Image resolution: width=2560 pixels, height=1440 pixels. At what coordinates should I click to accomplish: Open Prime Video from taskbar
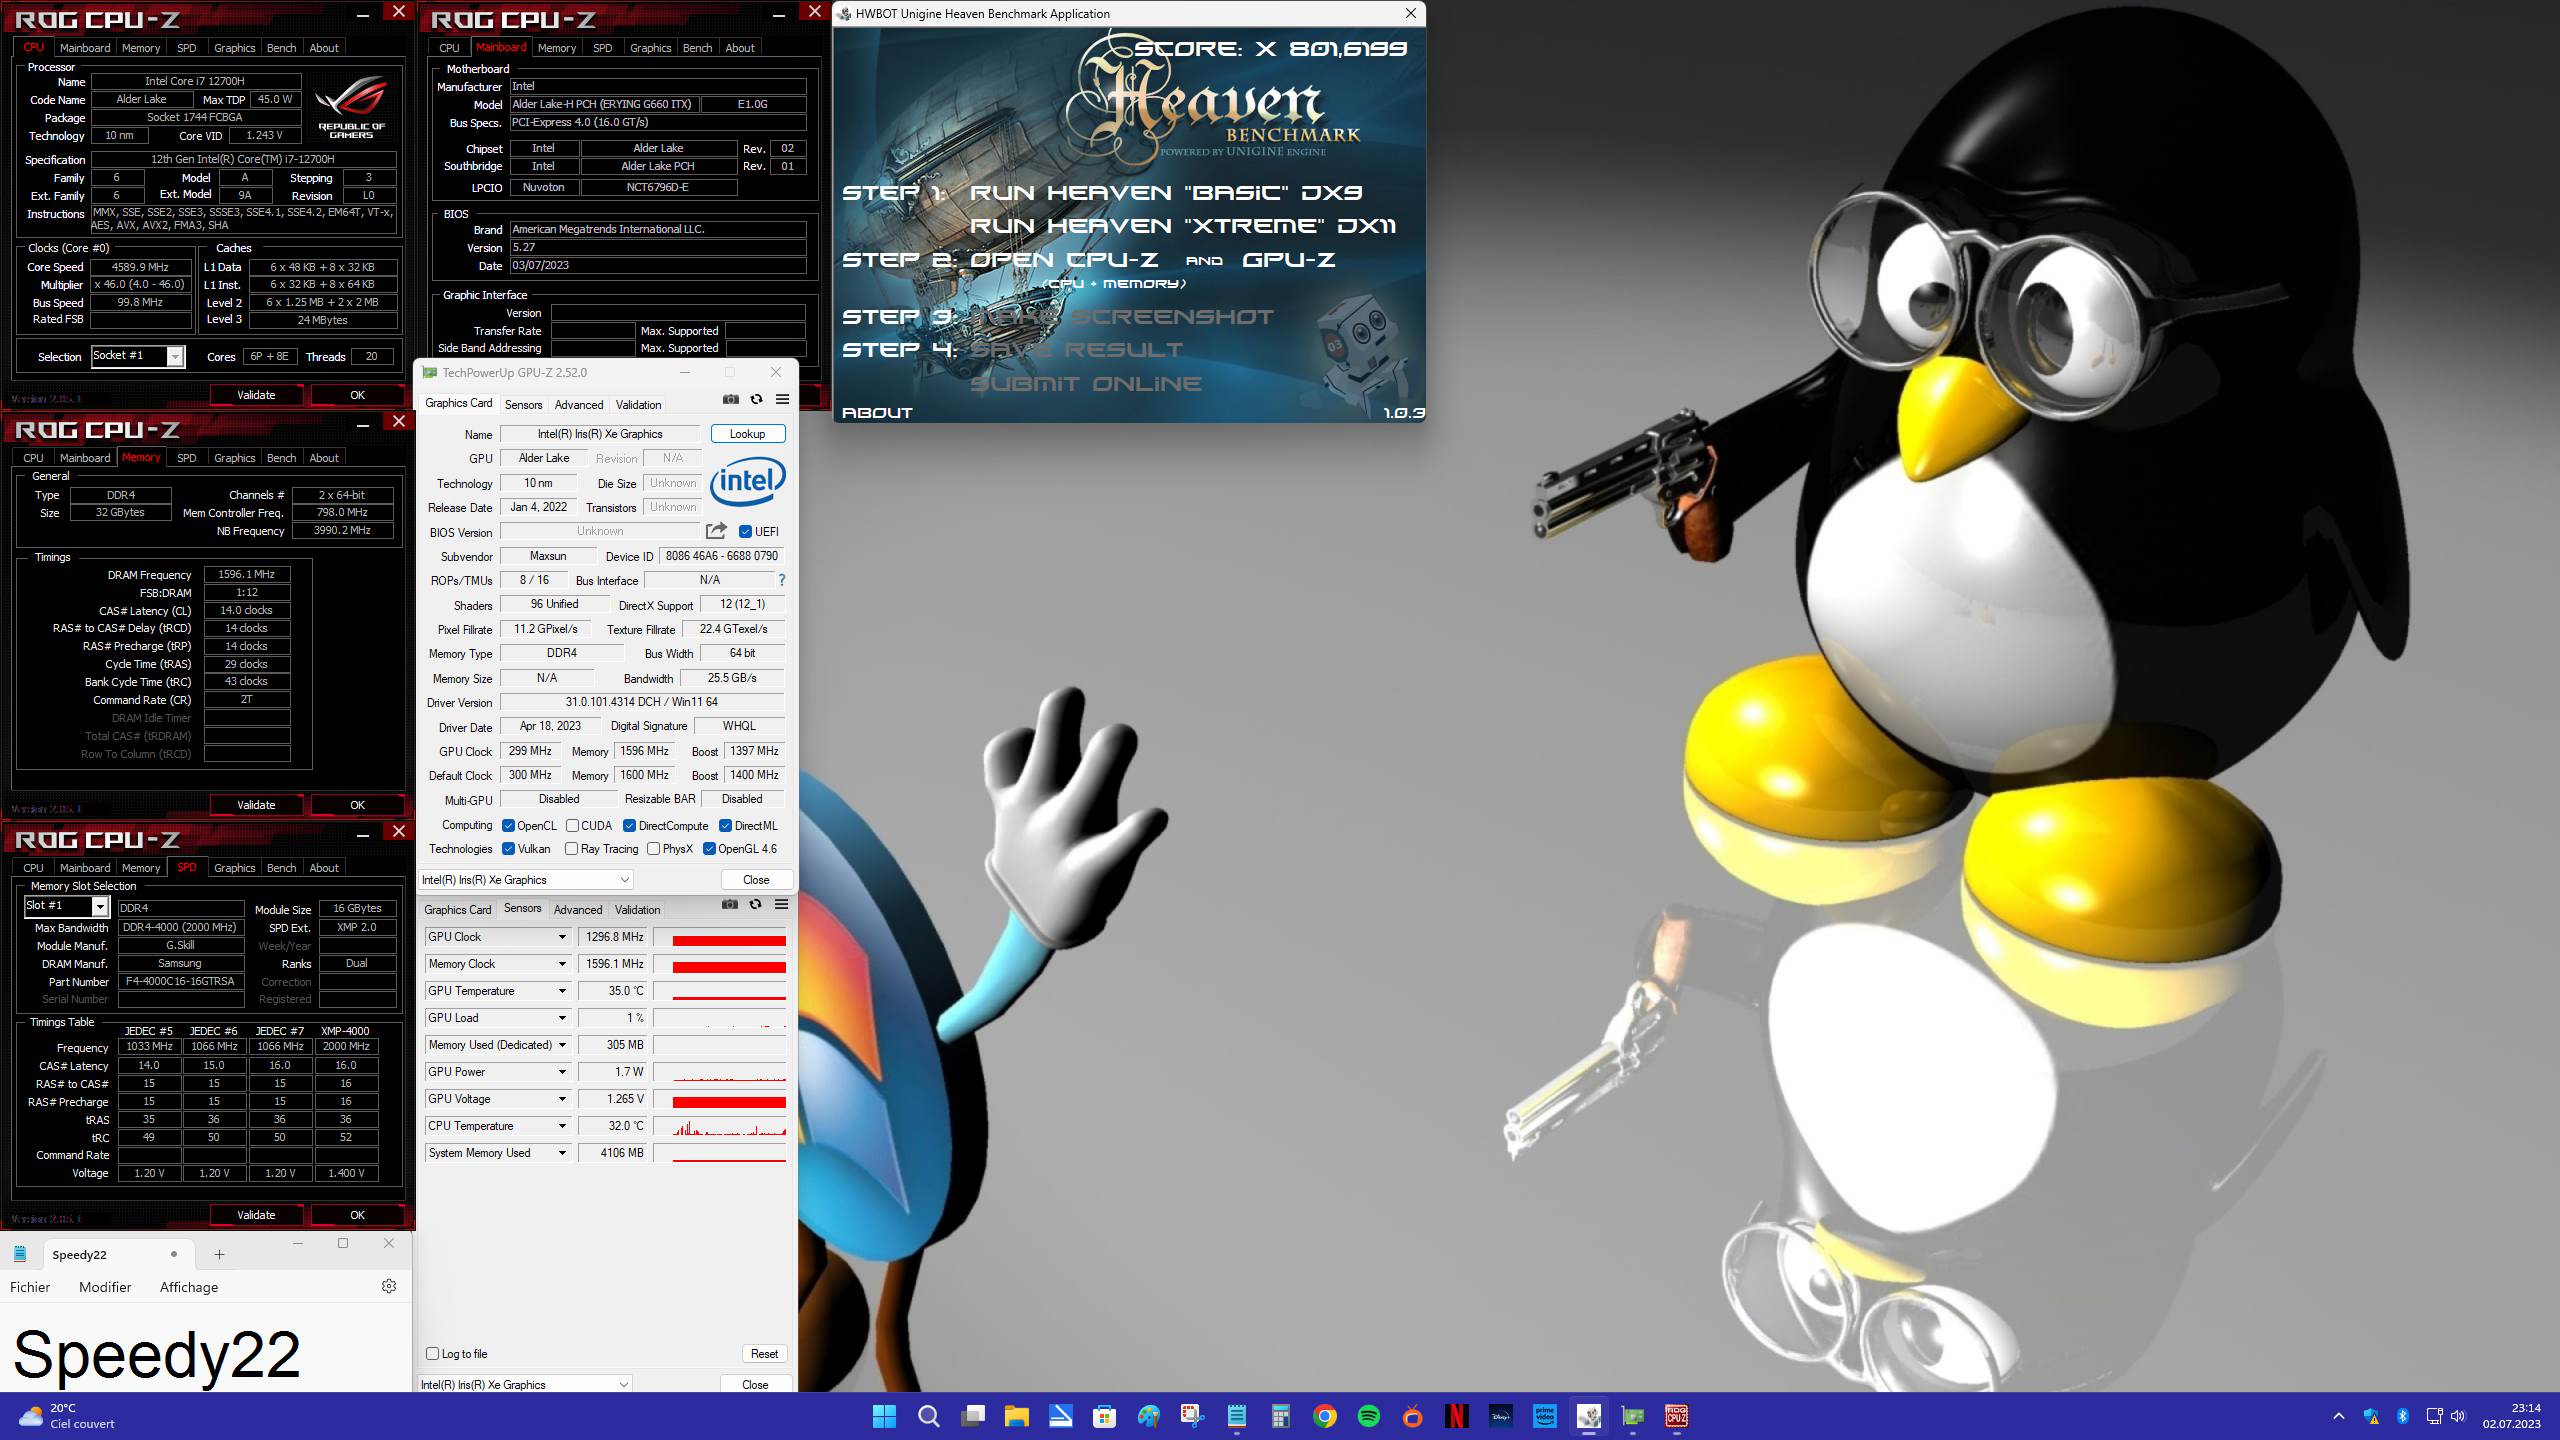point(1544,1416)
